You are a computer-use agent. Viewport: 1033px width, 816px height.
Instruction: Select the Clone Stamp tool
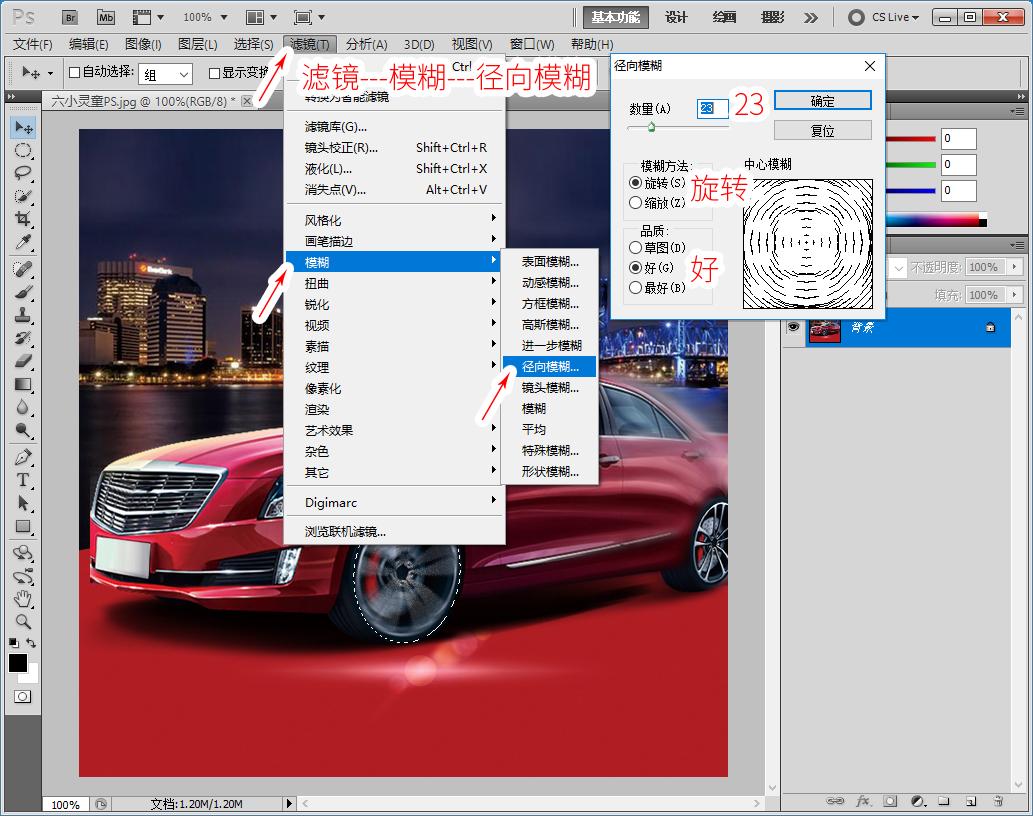[23, 315]
